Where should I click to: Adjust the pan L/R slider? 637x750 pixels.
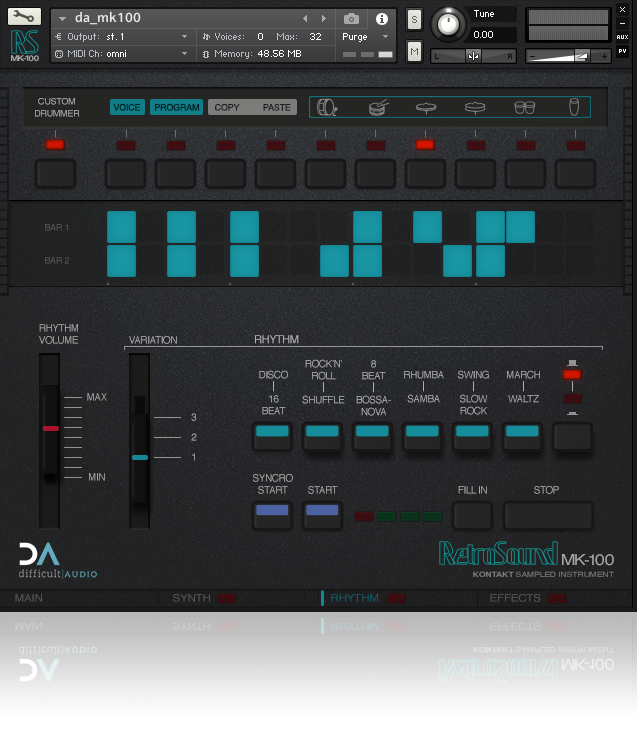click(x=472, y=56)
